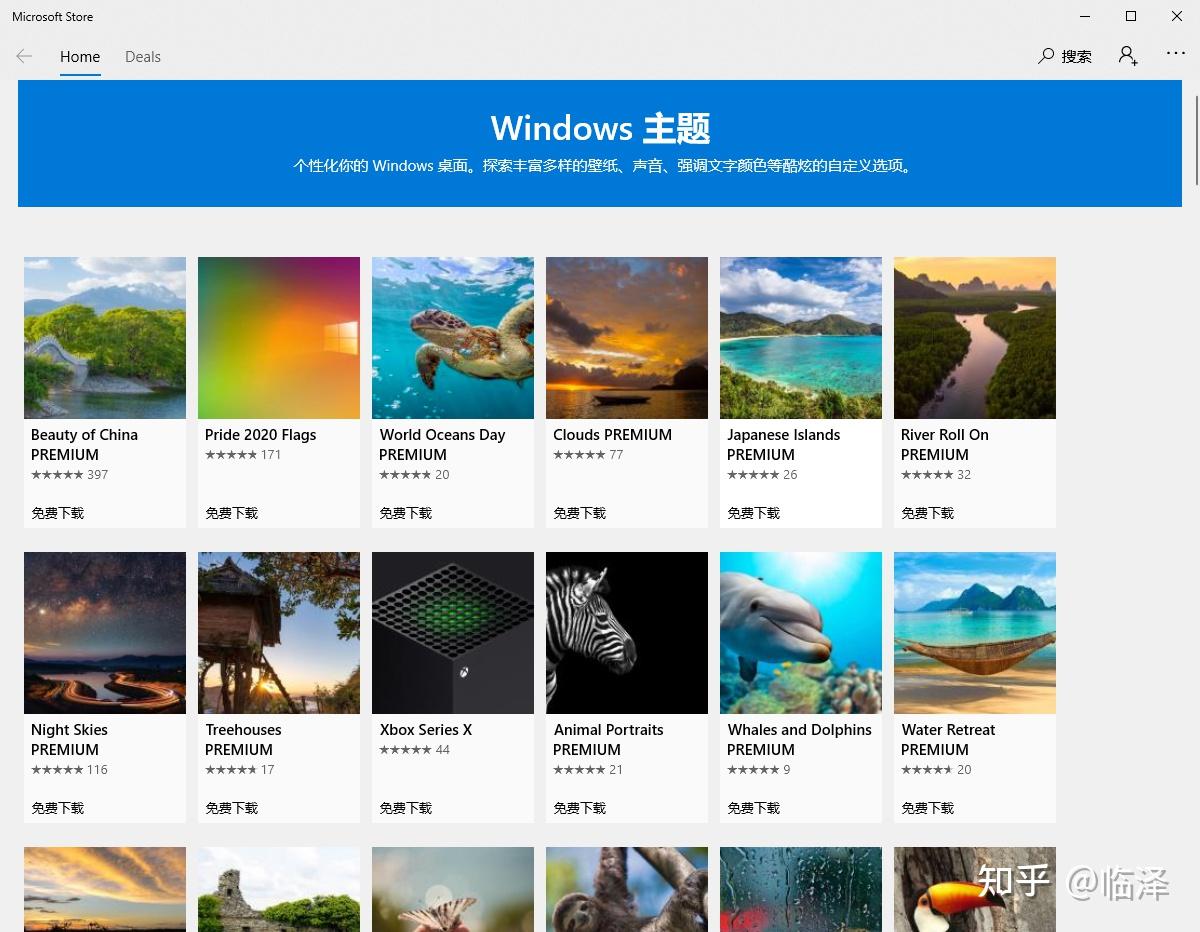The width and height of the screenshot is (1200, 932).
Task: Open the 搜索 search button
Action: coord(1065,56)
